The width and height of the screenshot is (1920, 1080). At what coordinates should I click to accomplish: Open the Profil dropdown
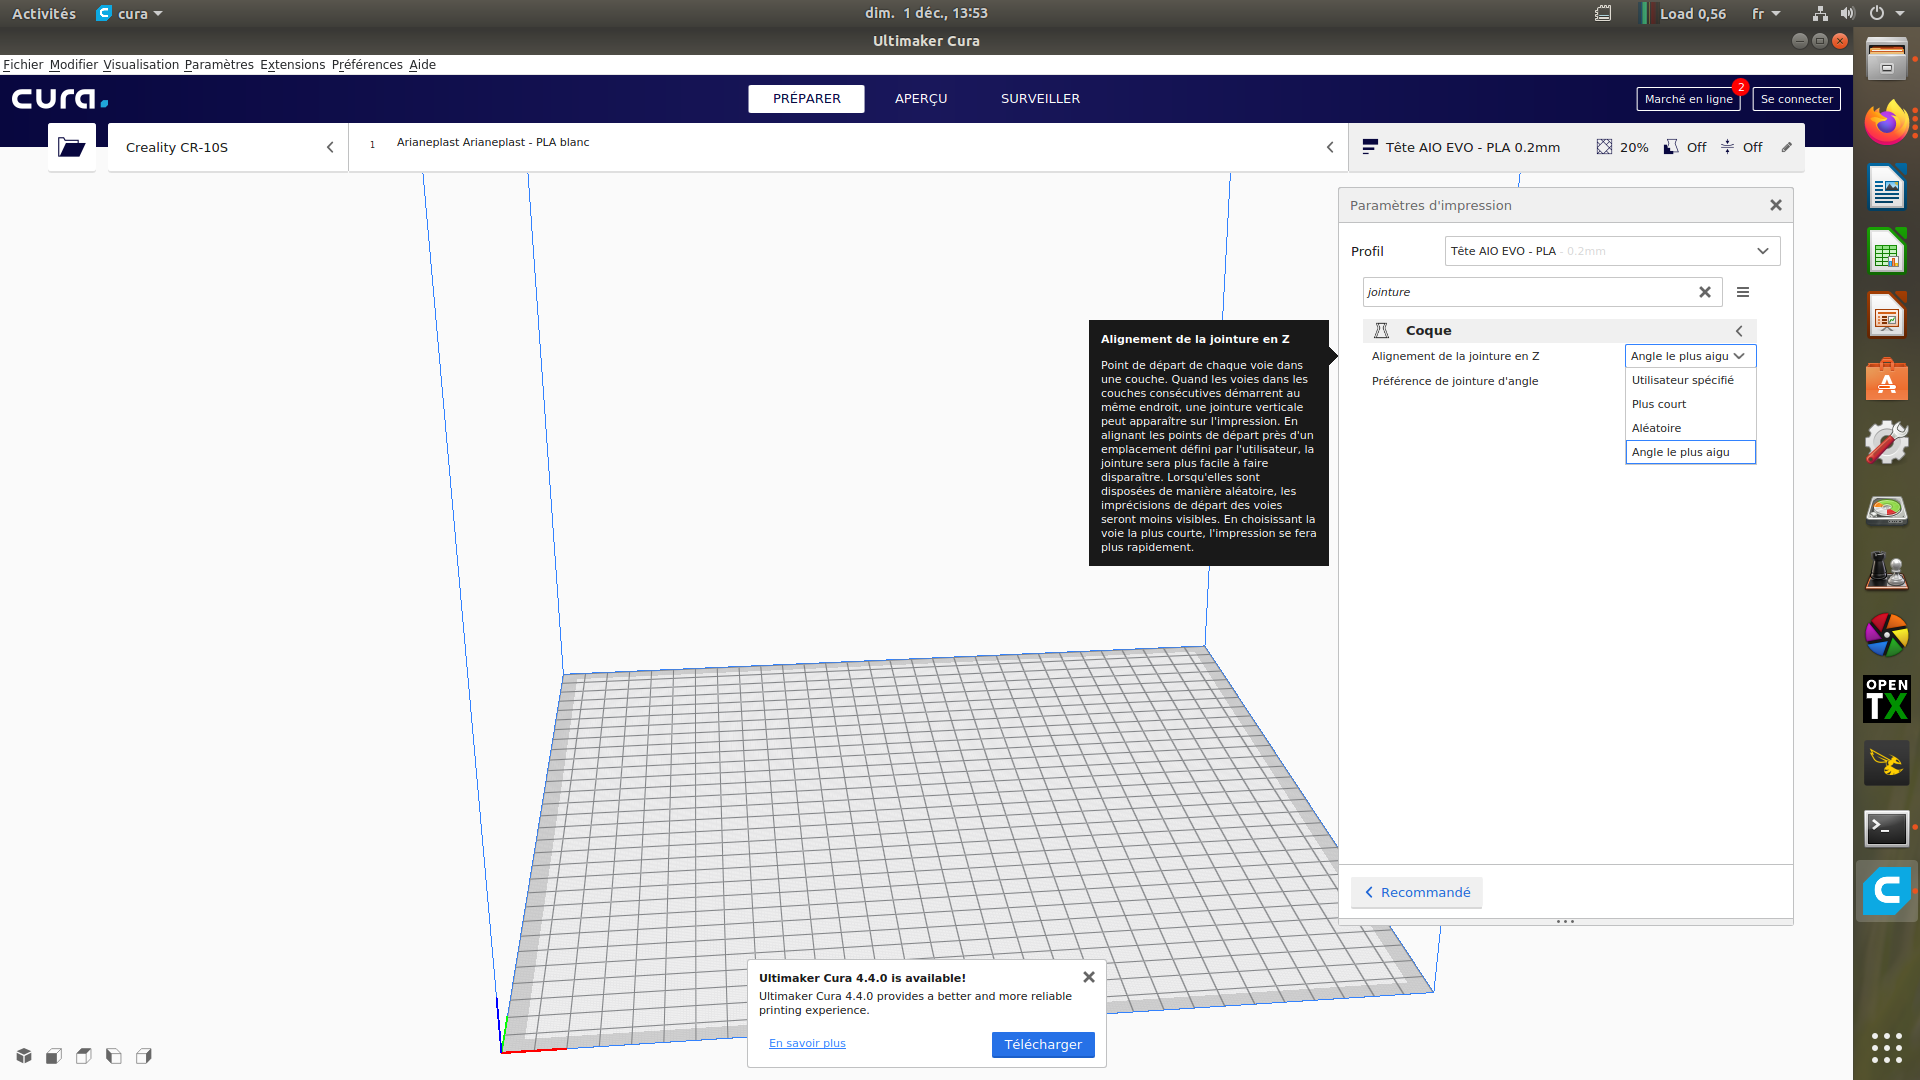1612,251
